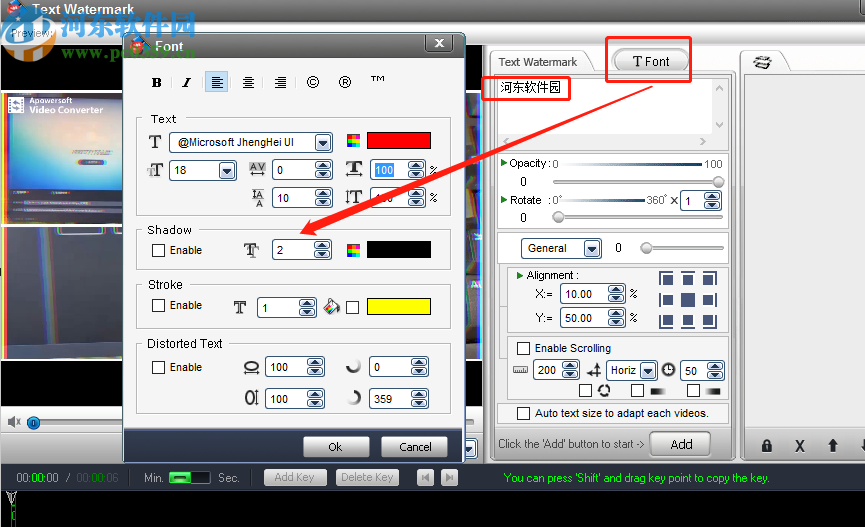The height and width of the screenshot is (527, 865).
Task: Increase shadow offset value stepper
Action: coord(322,246)
